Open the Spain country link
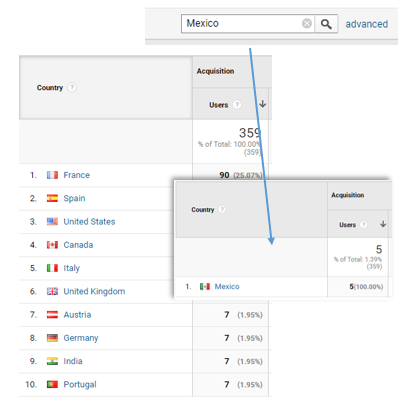 (74, 198)
